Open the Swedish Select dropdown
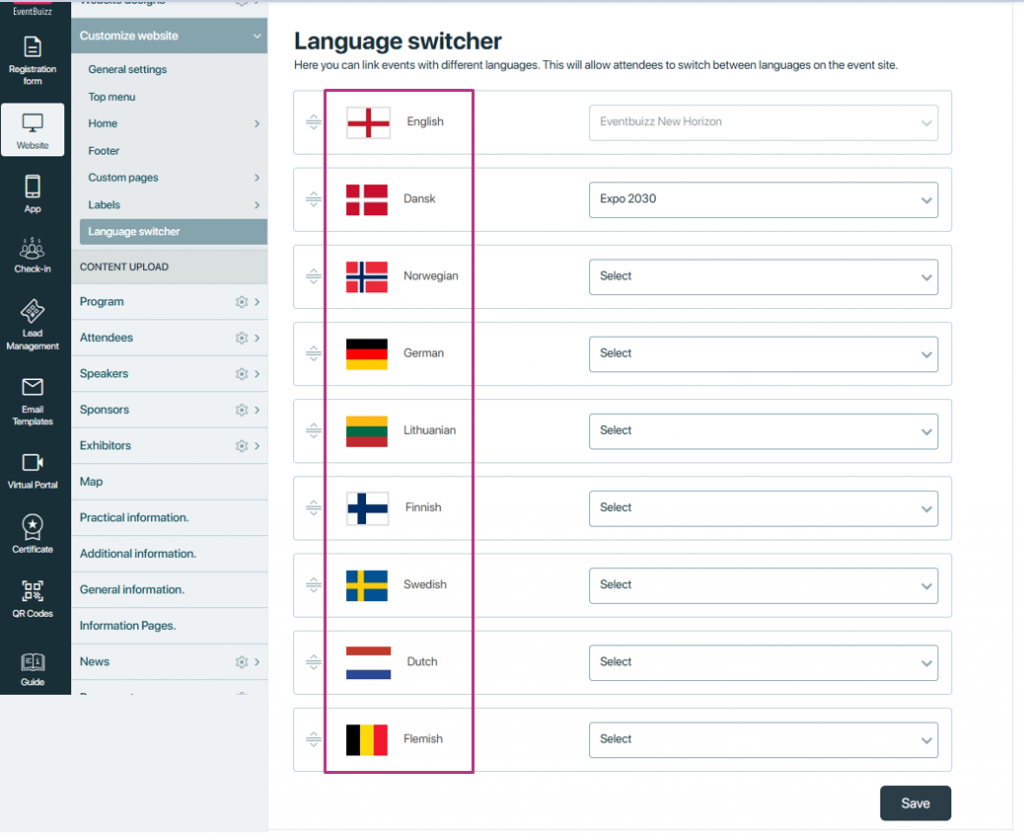The width and height of the screenshot is (1024, 840). coord(763,585)
